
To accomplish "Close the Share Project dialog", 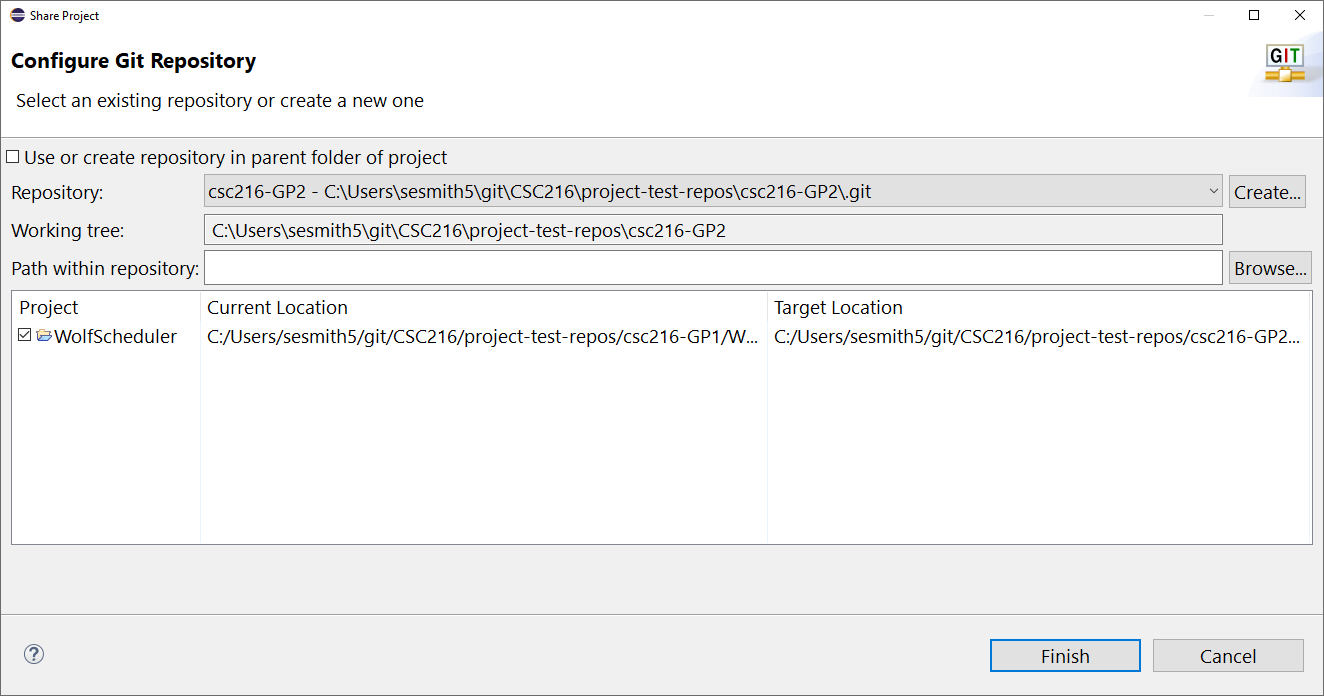I will 1299,15.
